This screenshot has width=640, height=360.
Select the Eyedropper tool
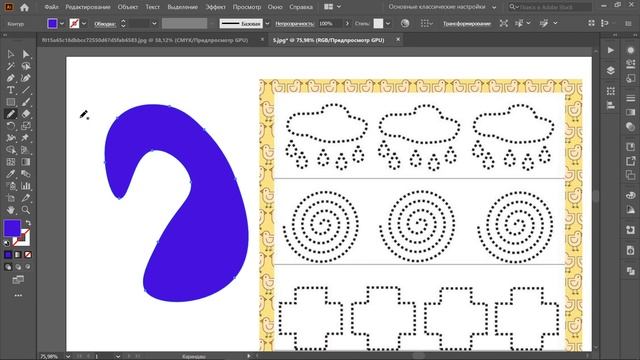[11, 174]
